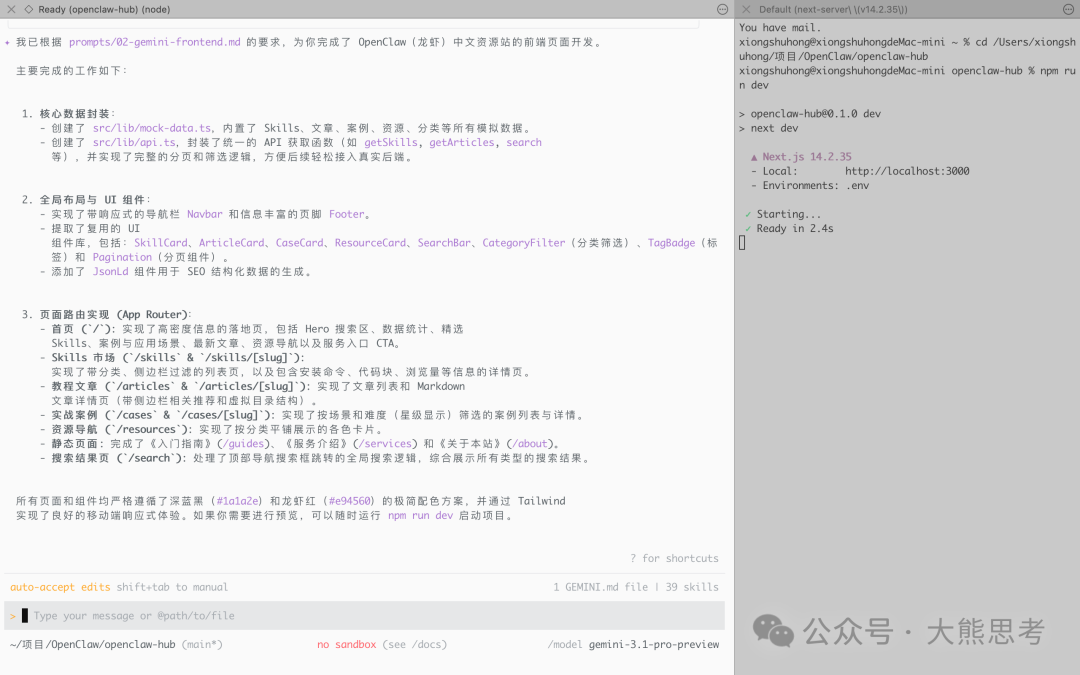
Task: Click the message input field at the bottom
Action: [x=200, y=615]
